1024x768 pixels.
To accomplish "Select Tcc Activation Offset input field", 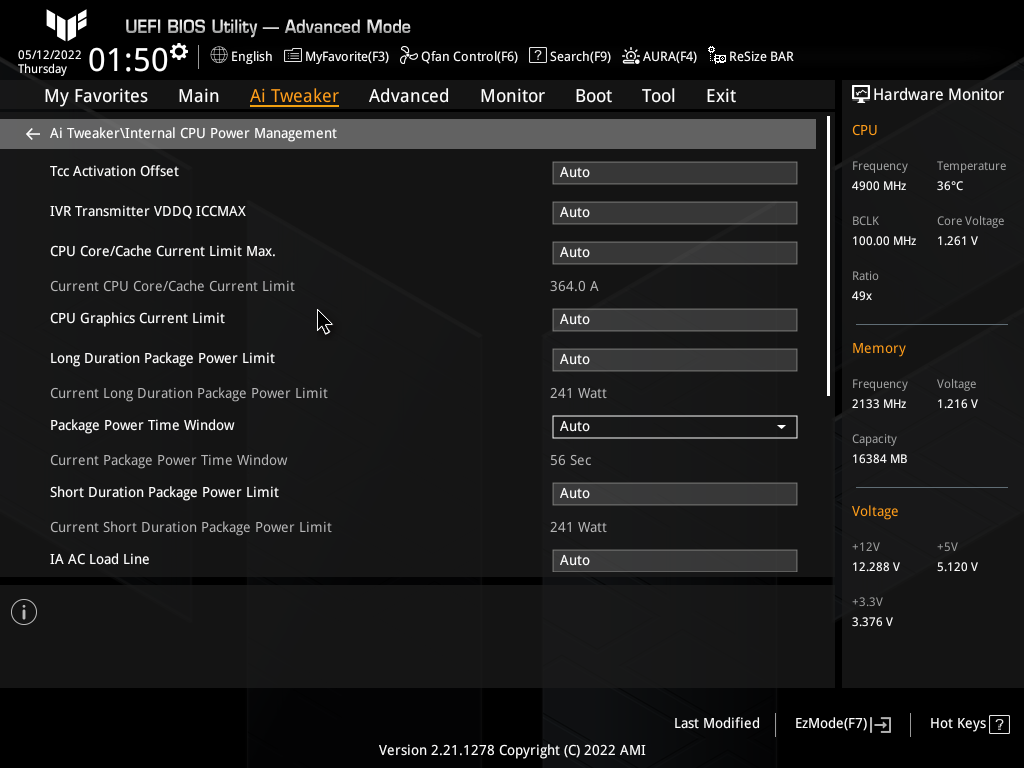I will [x=675, y=173].
